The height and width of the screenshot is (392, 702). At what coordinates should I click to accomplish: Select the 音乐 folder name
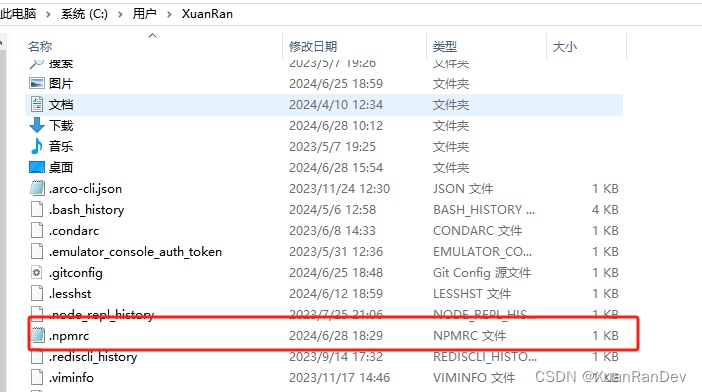[x=61, y=146]
